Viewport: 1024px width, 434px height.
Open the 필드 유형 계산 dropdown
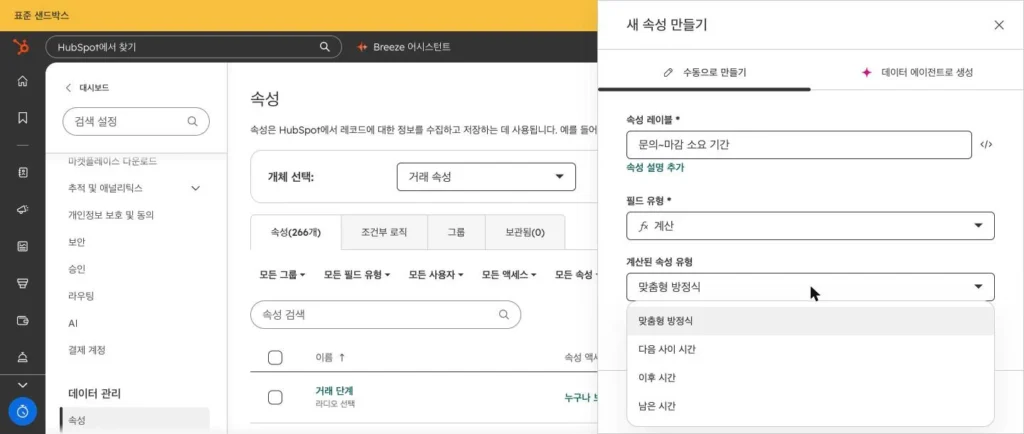click(810, 226)
